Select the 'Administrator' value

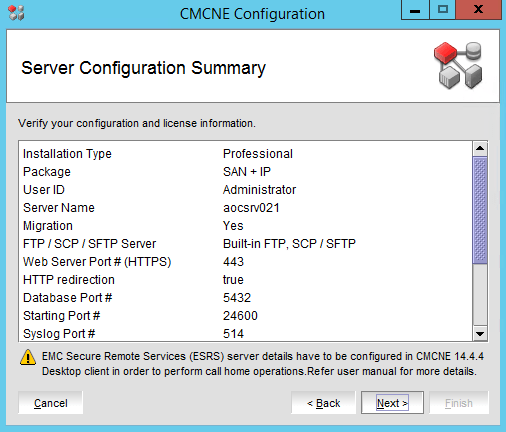259,190
